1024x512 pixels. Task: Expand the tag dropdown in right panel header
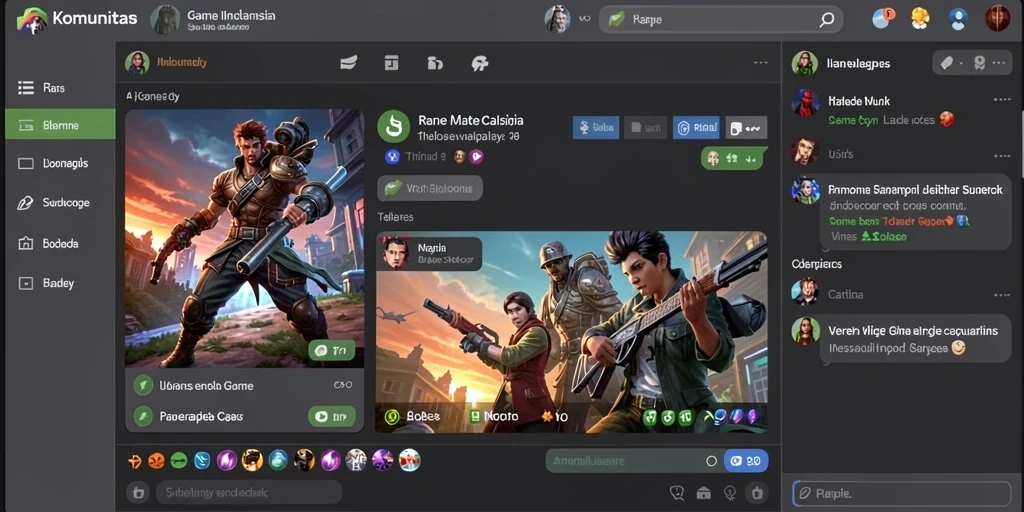[x=951, y=63]
